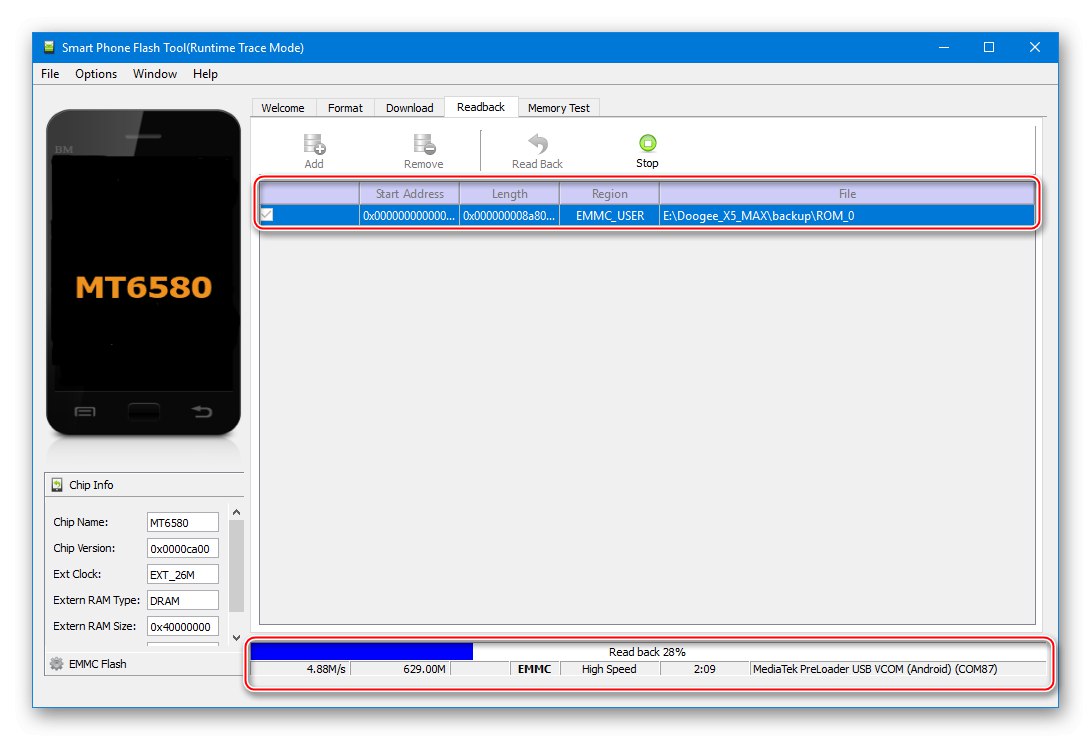Image resolution: width=1091 pixels, height=740 pixels.
Task: Click the Extern RAM Size field 0x40000000
Action: point(183,627)
